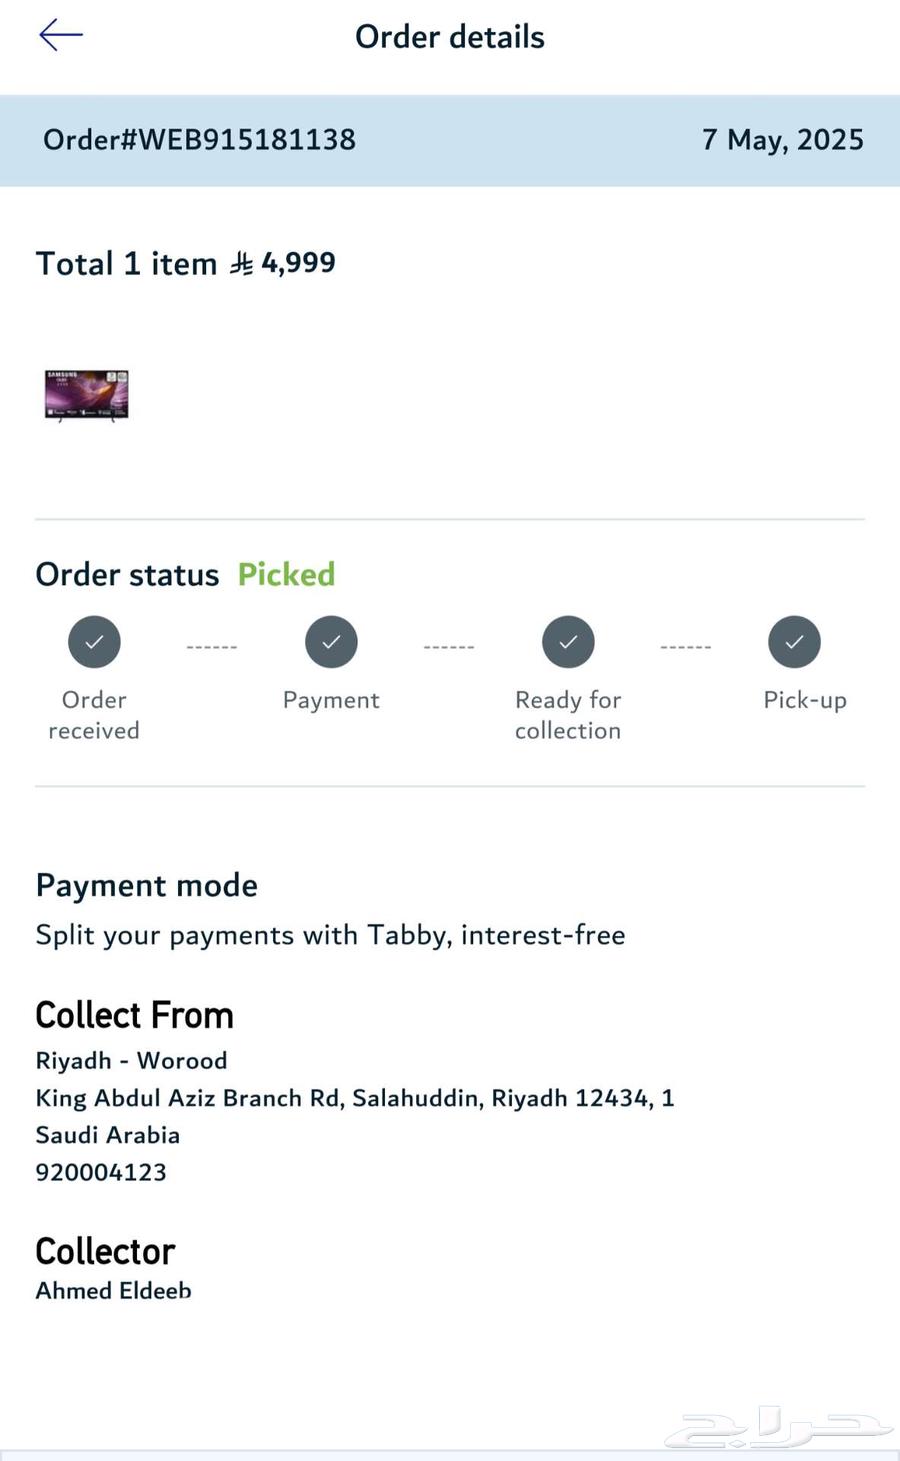Click the Ready for collection checkmark
900x1461 pixels.
click(568, 642)
